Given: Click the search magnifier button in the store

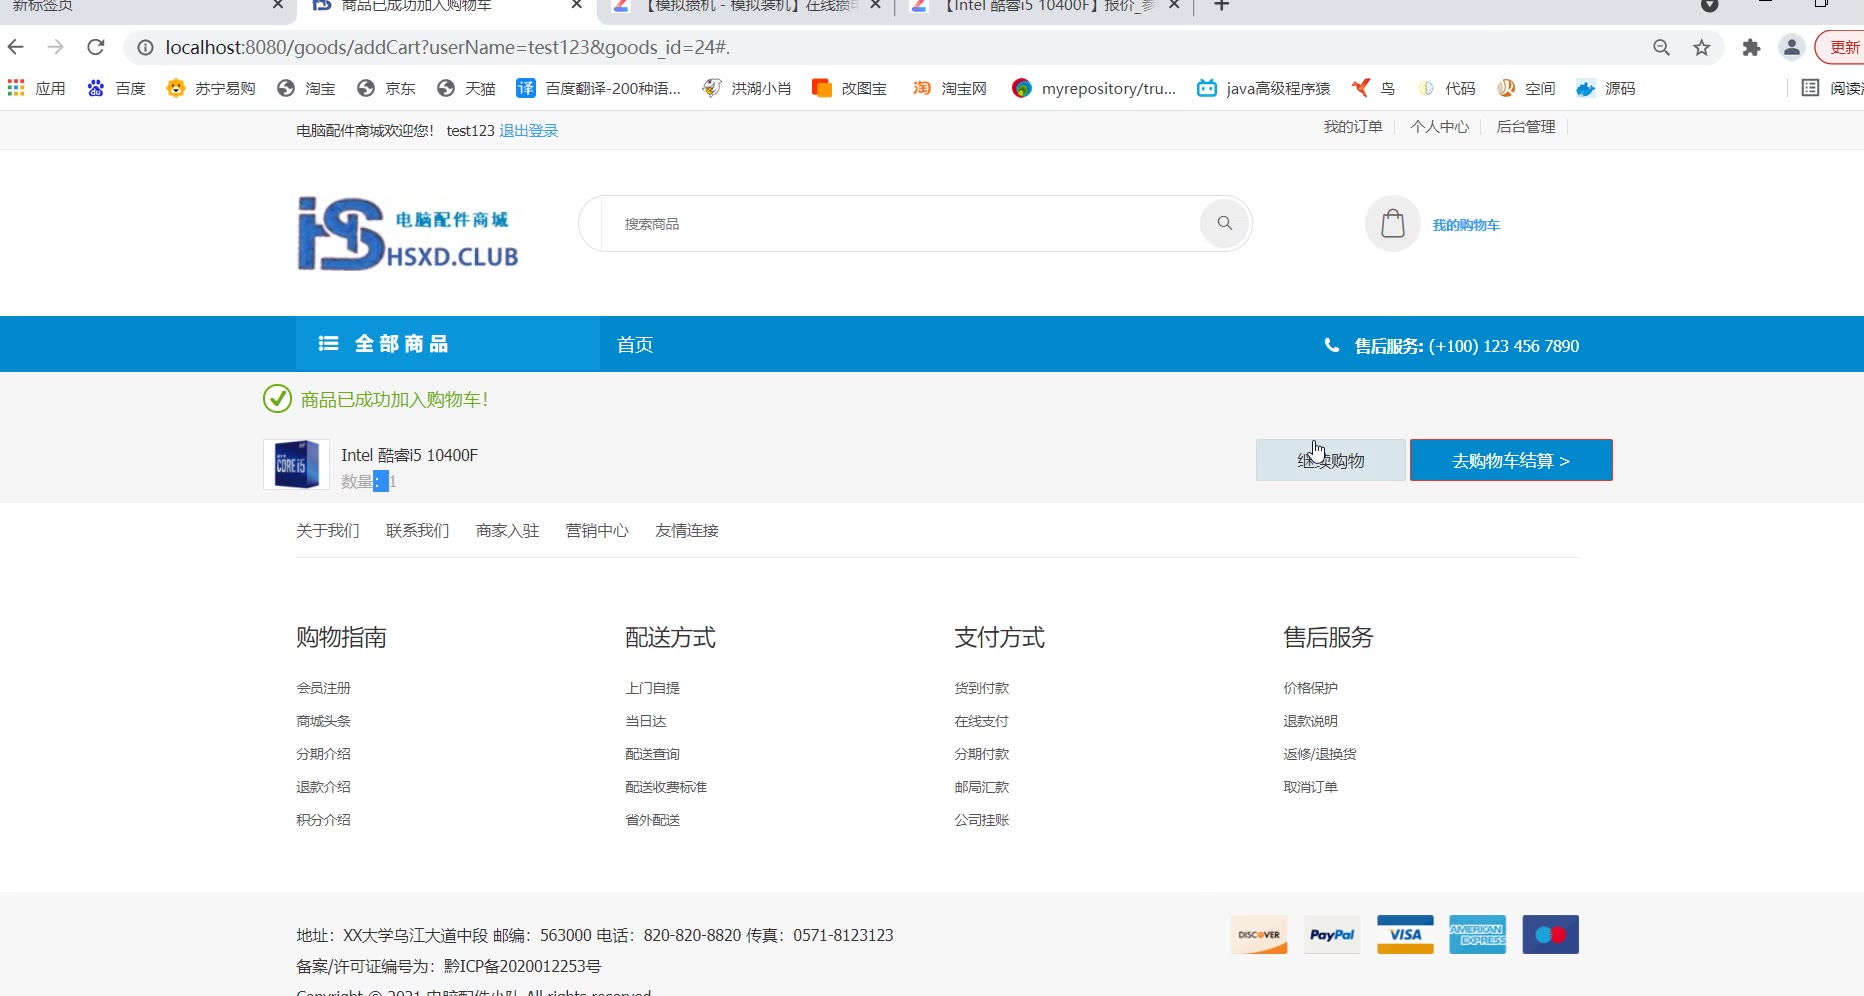Looking at the screenshot, I should (x=1225, y=223).
